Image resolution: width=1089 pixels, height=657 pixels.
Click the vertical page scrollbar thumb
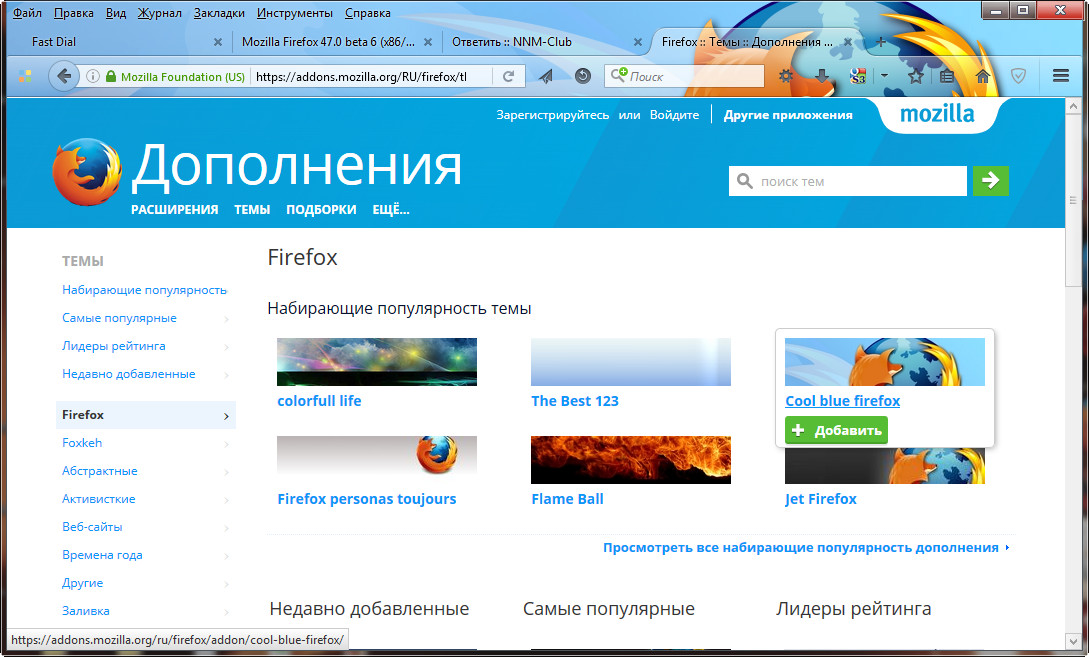(1073, 201)
